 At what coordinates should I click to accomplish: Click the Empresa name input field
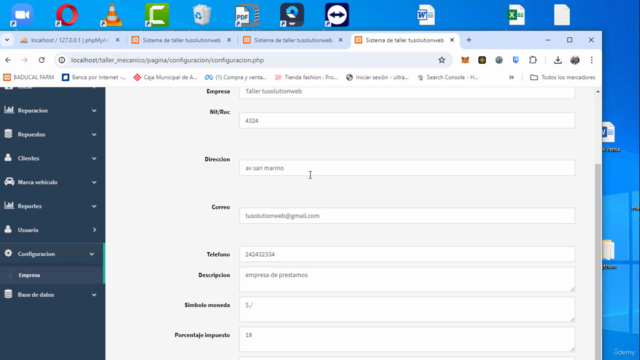(407, 92)
